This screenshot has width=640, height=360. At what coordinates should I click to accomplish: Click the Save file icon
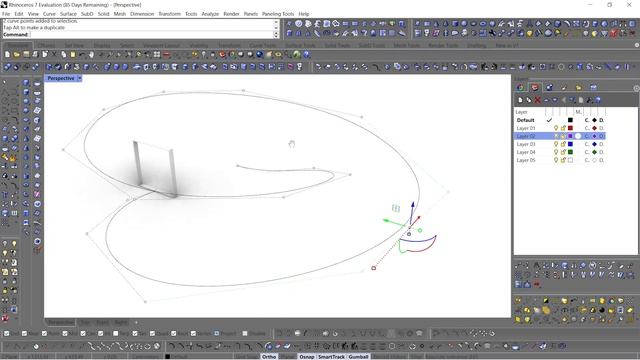point(26,54)
